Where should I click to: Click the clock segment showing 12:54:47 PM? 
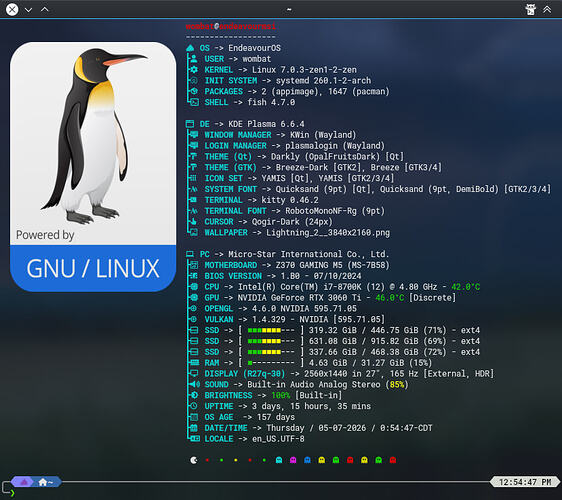[525, 482]
